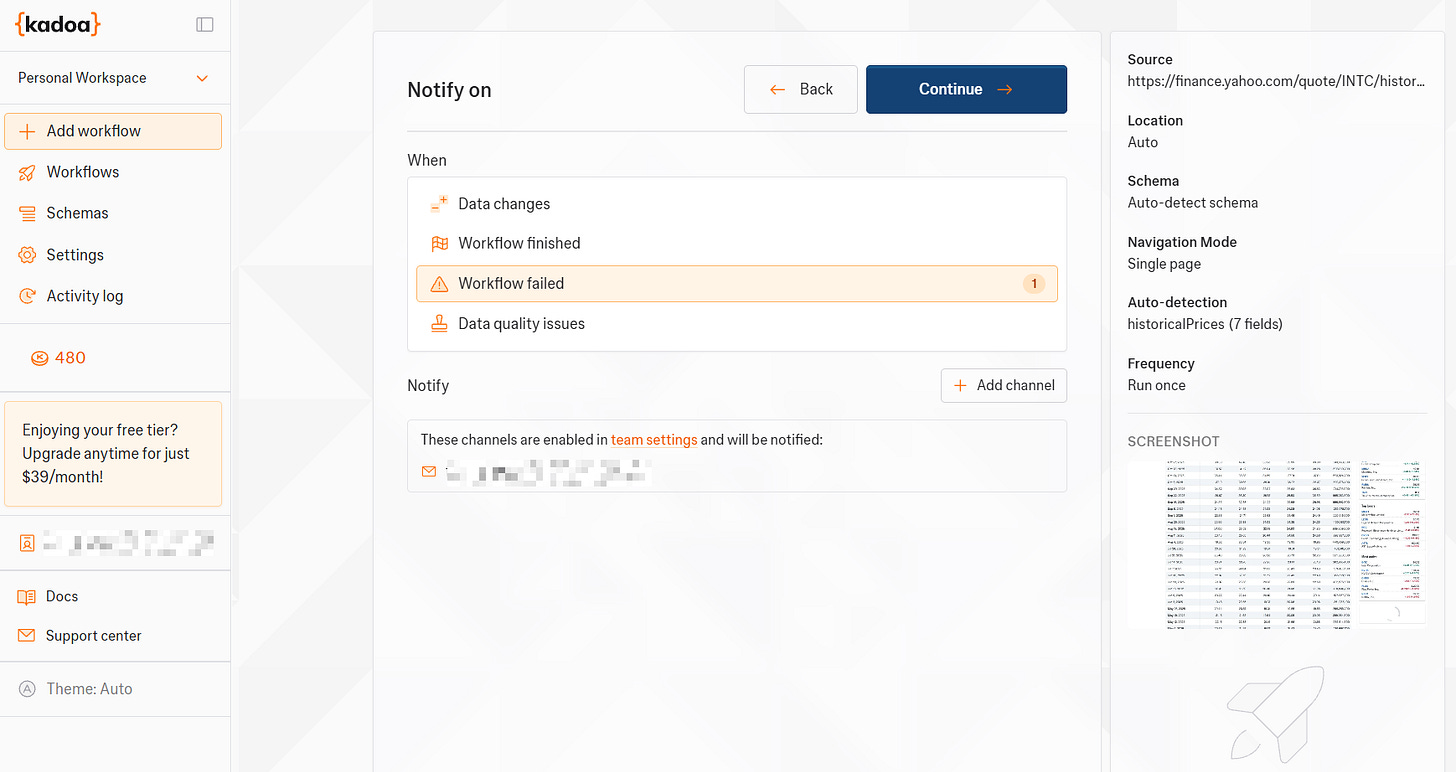Click the Settings gear icon in sidebar

(x=25, y=254)
